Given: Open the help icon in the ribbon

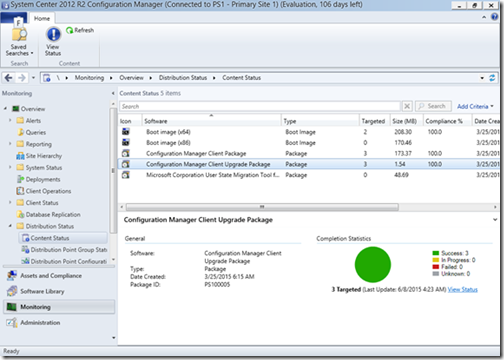Looking at the screenshot, I should click(x=495, y=17).
